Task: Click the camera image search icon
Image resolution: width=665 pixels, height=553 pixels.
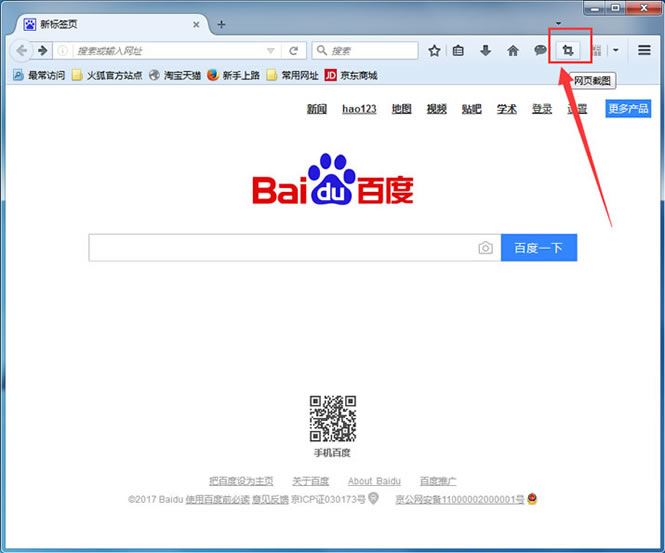Action: point(486,248)
